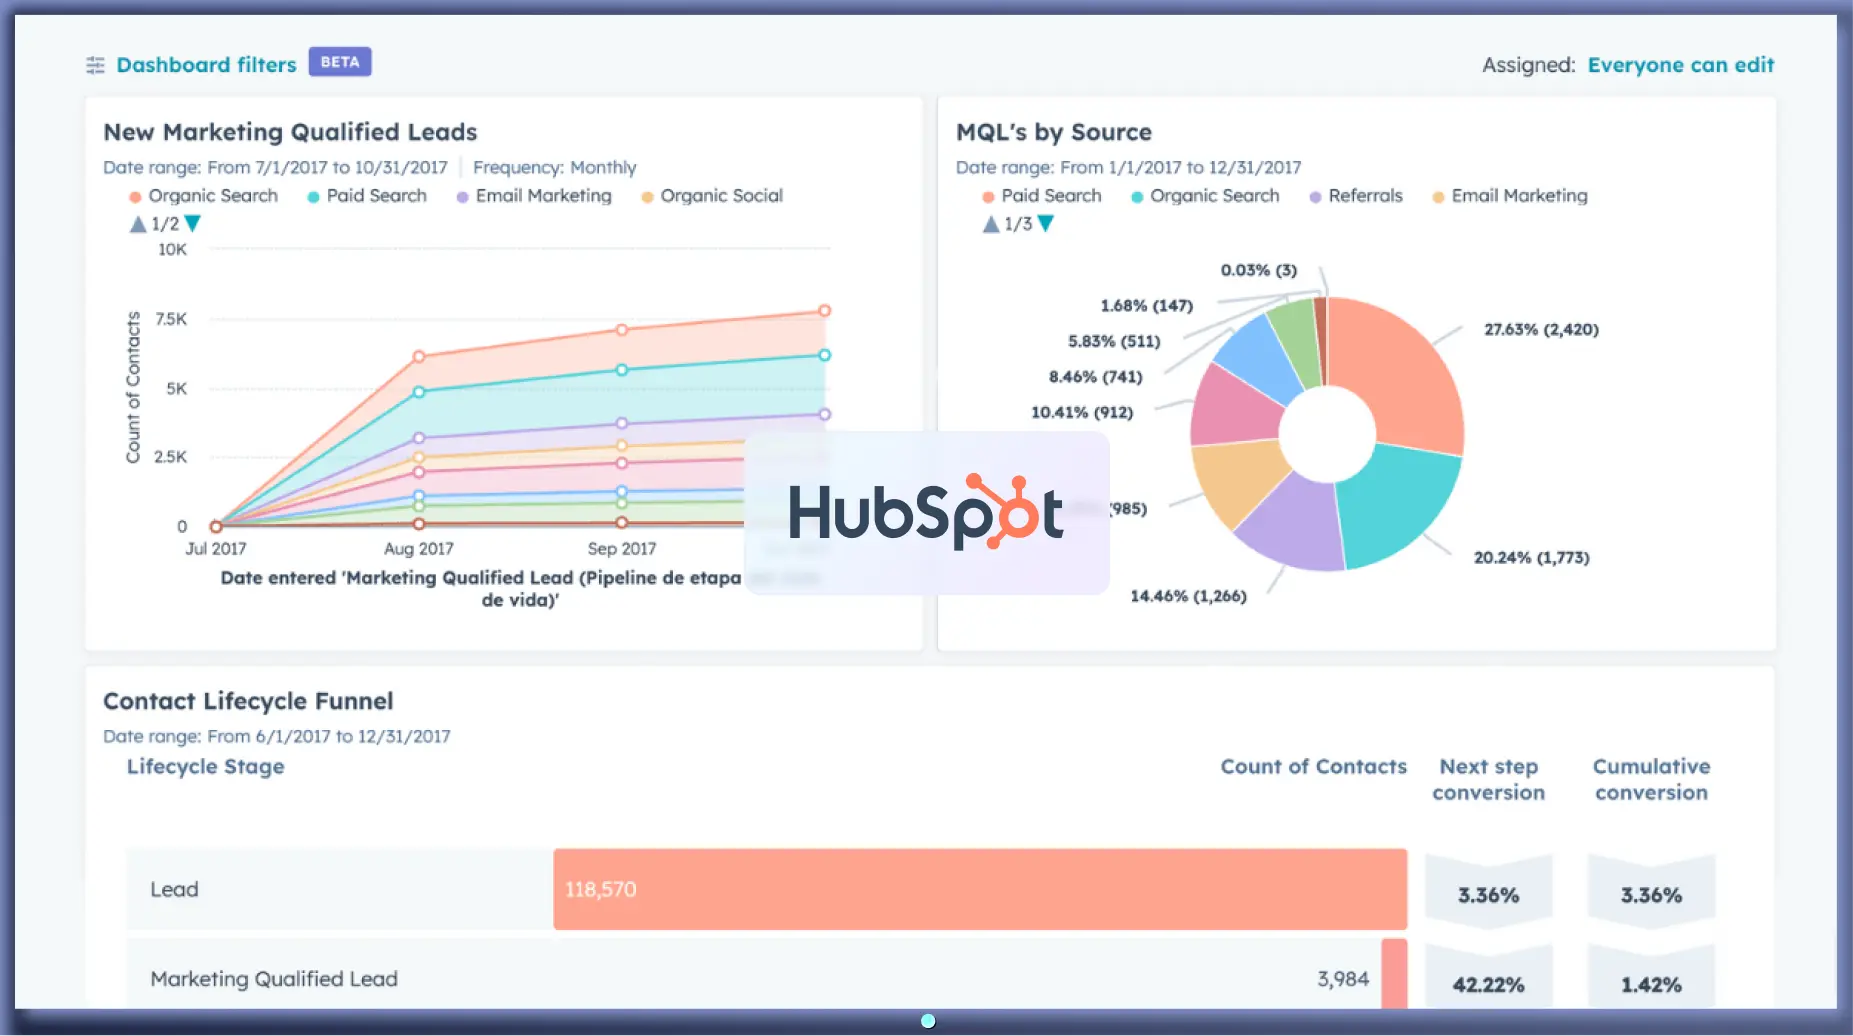Click the 42.22% next step conversion value
1853x1036 pixels.
[1488, 985]
